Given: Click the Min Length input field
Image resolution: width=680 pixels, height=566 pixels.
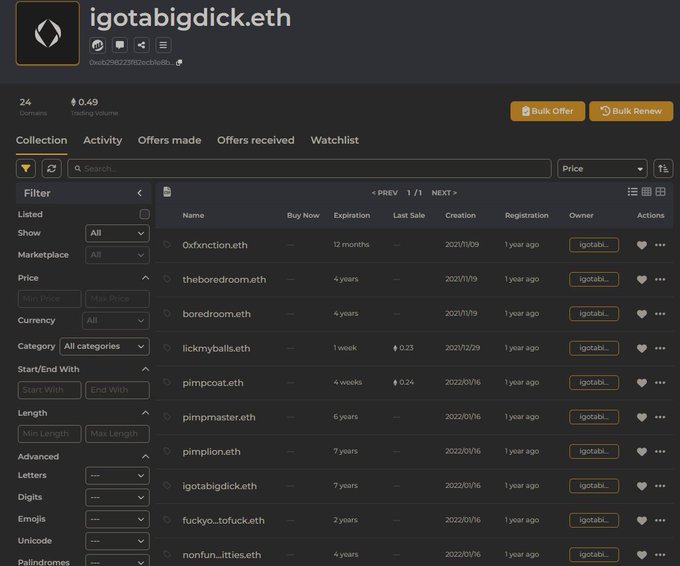Looking at the screenshot, I should click(x=49, y=434).
